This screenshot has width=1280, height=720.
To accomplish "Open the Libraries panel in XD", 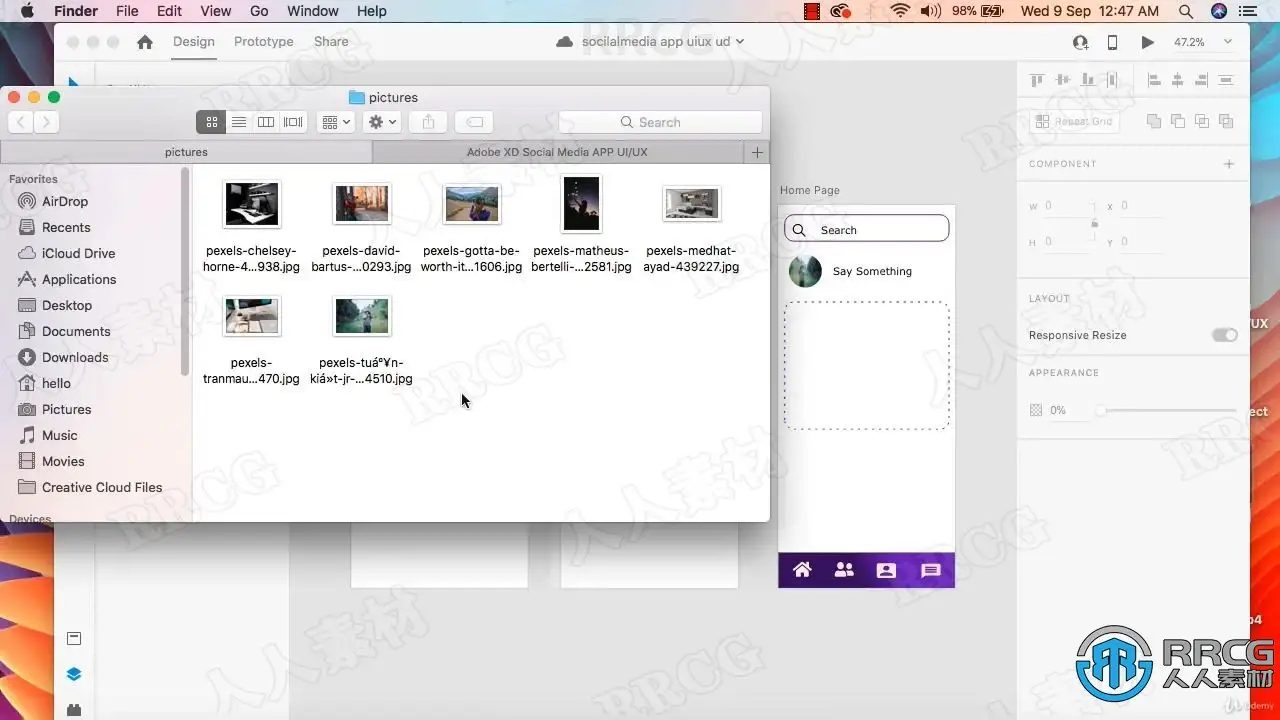I will pos(74,638).
